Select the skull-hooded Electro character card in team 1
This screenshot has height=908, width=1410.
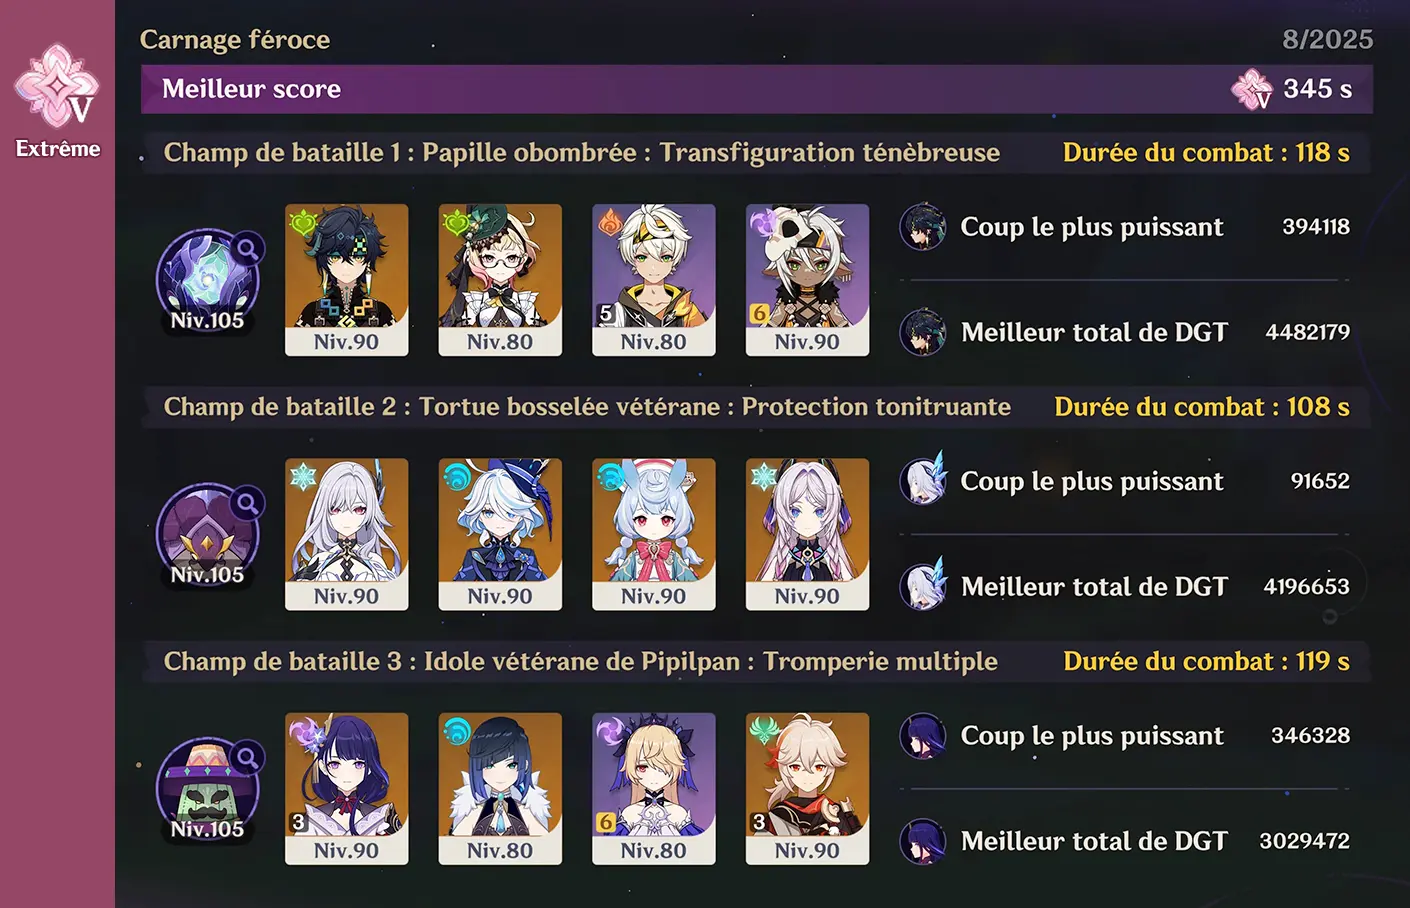807,280
